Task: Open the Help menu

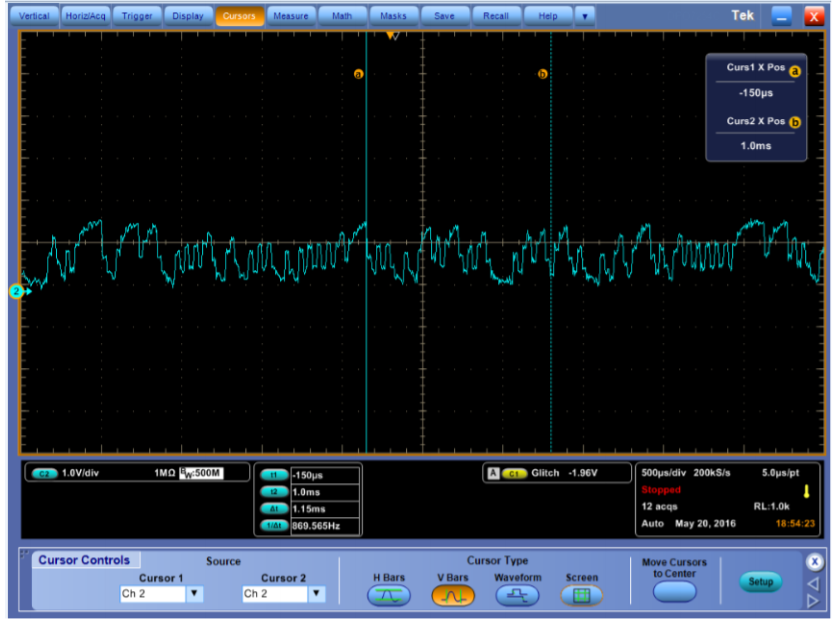Action: (x=548, y=16)
